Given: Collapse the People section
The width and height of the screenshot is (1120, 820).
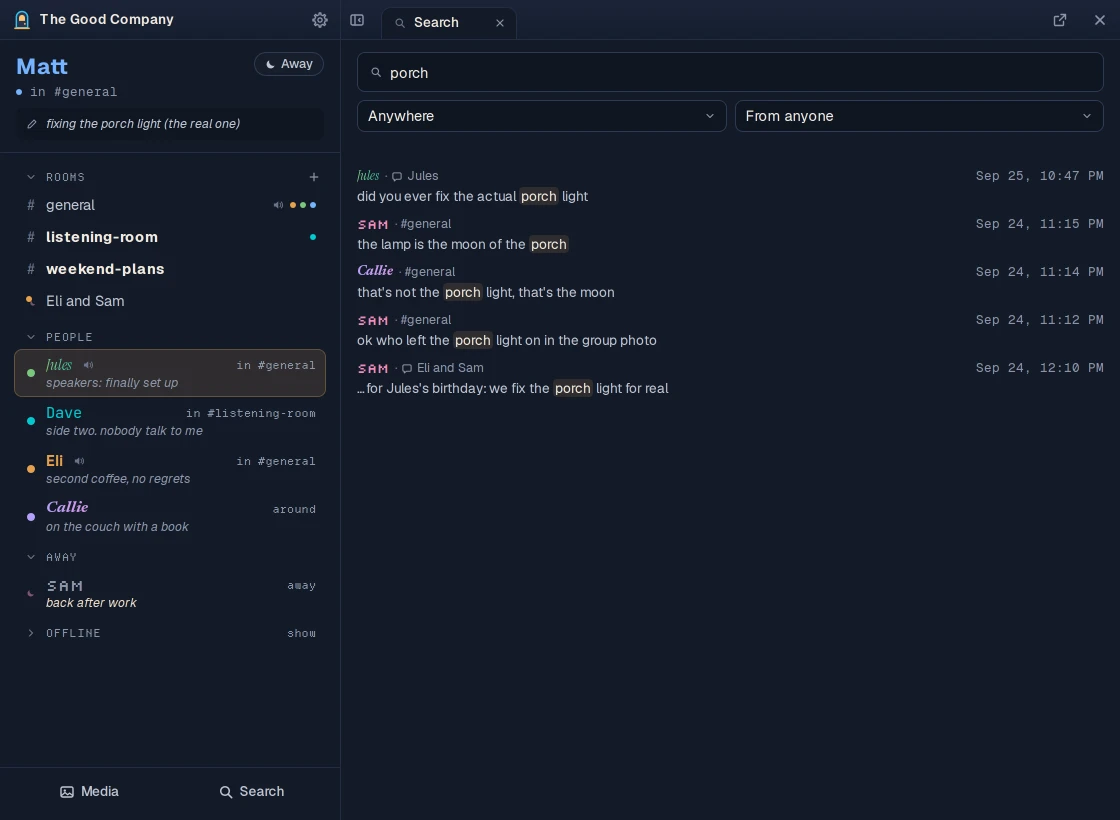Looking at the screenshot, I should (x=31, y=337).
